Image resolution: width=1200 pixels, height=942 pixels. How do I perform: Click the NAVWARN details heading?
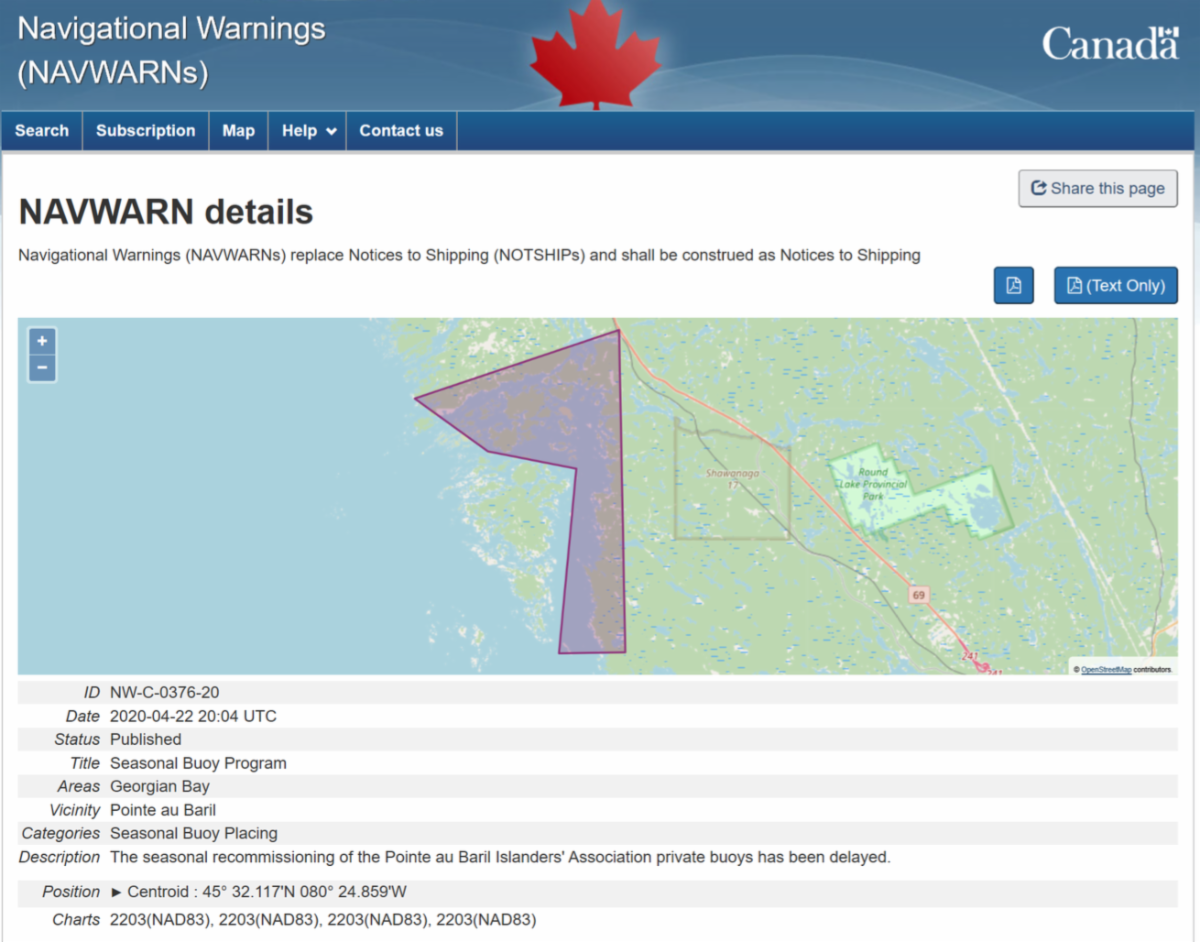(166, 212)
